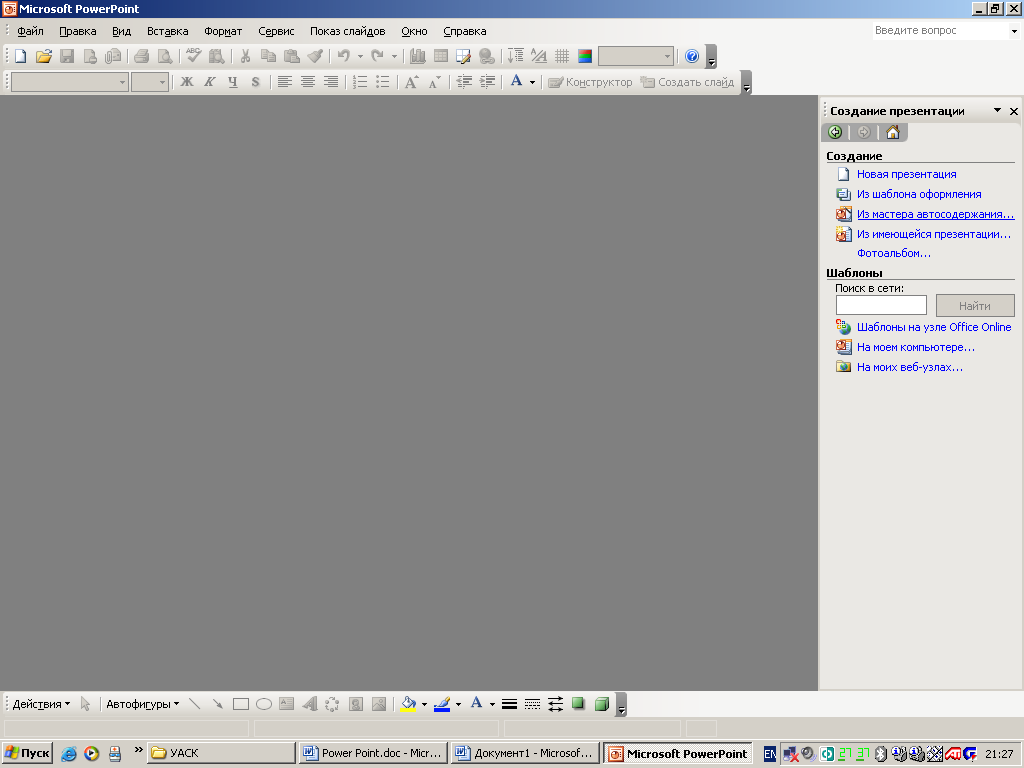The height and width of the screenshot is (768, 1024).
Task: Create a new presentation with the New icon
Action: [20, 56]
